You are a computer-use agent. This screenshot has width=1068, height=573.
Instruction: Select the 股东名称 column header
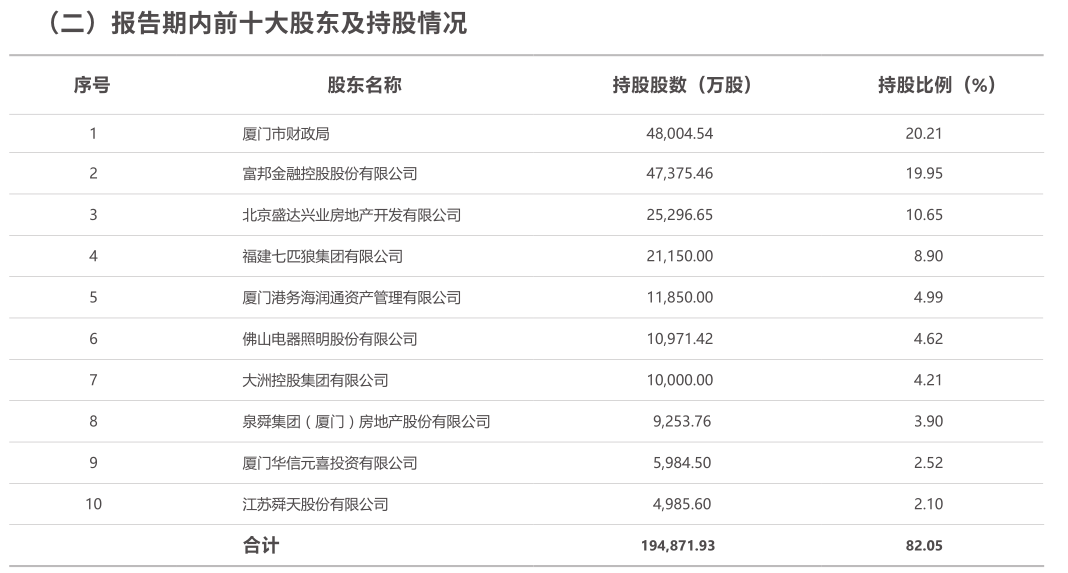(364, 85)
